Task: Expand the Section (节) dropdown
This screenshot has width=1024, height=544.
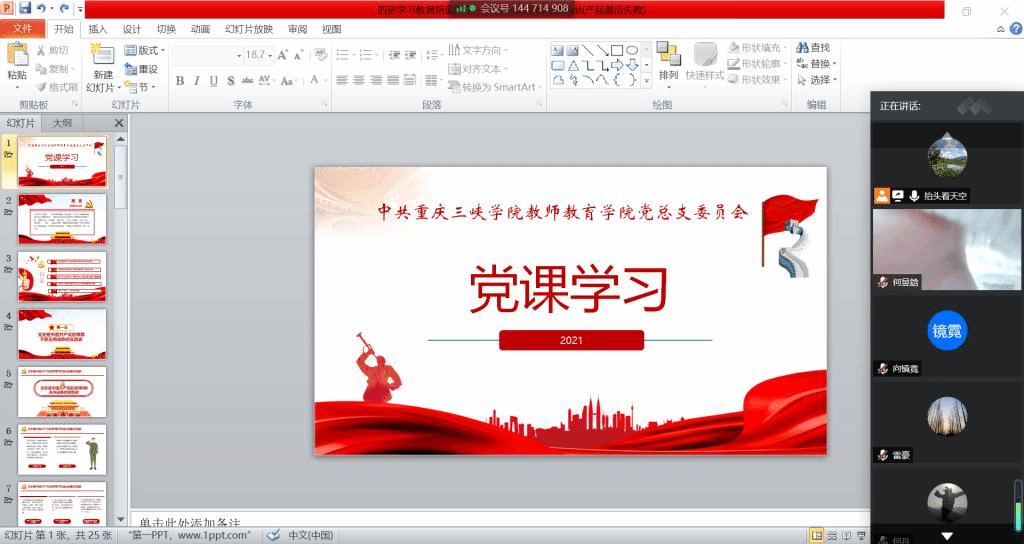Action: tap(140, 87)
